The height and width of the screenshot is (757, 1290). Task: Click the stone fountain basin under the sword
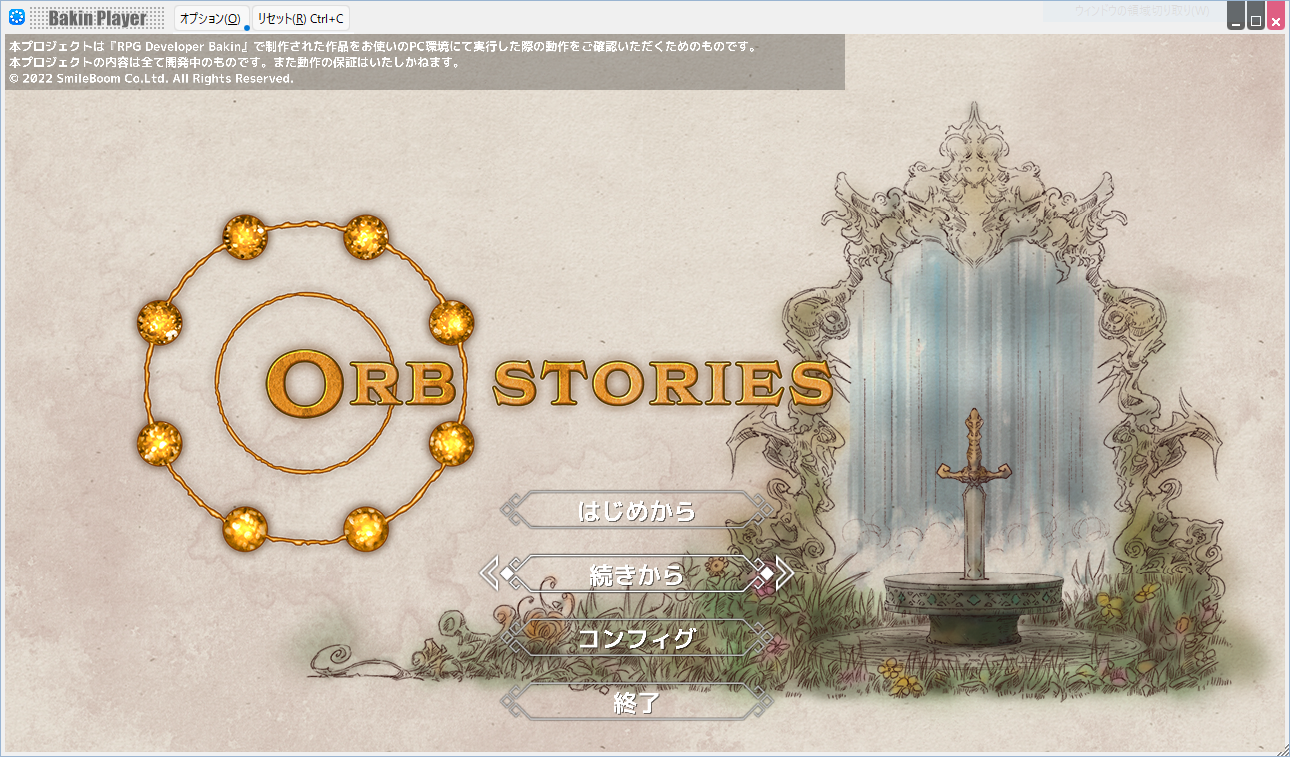[x=973, y=601]
